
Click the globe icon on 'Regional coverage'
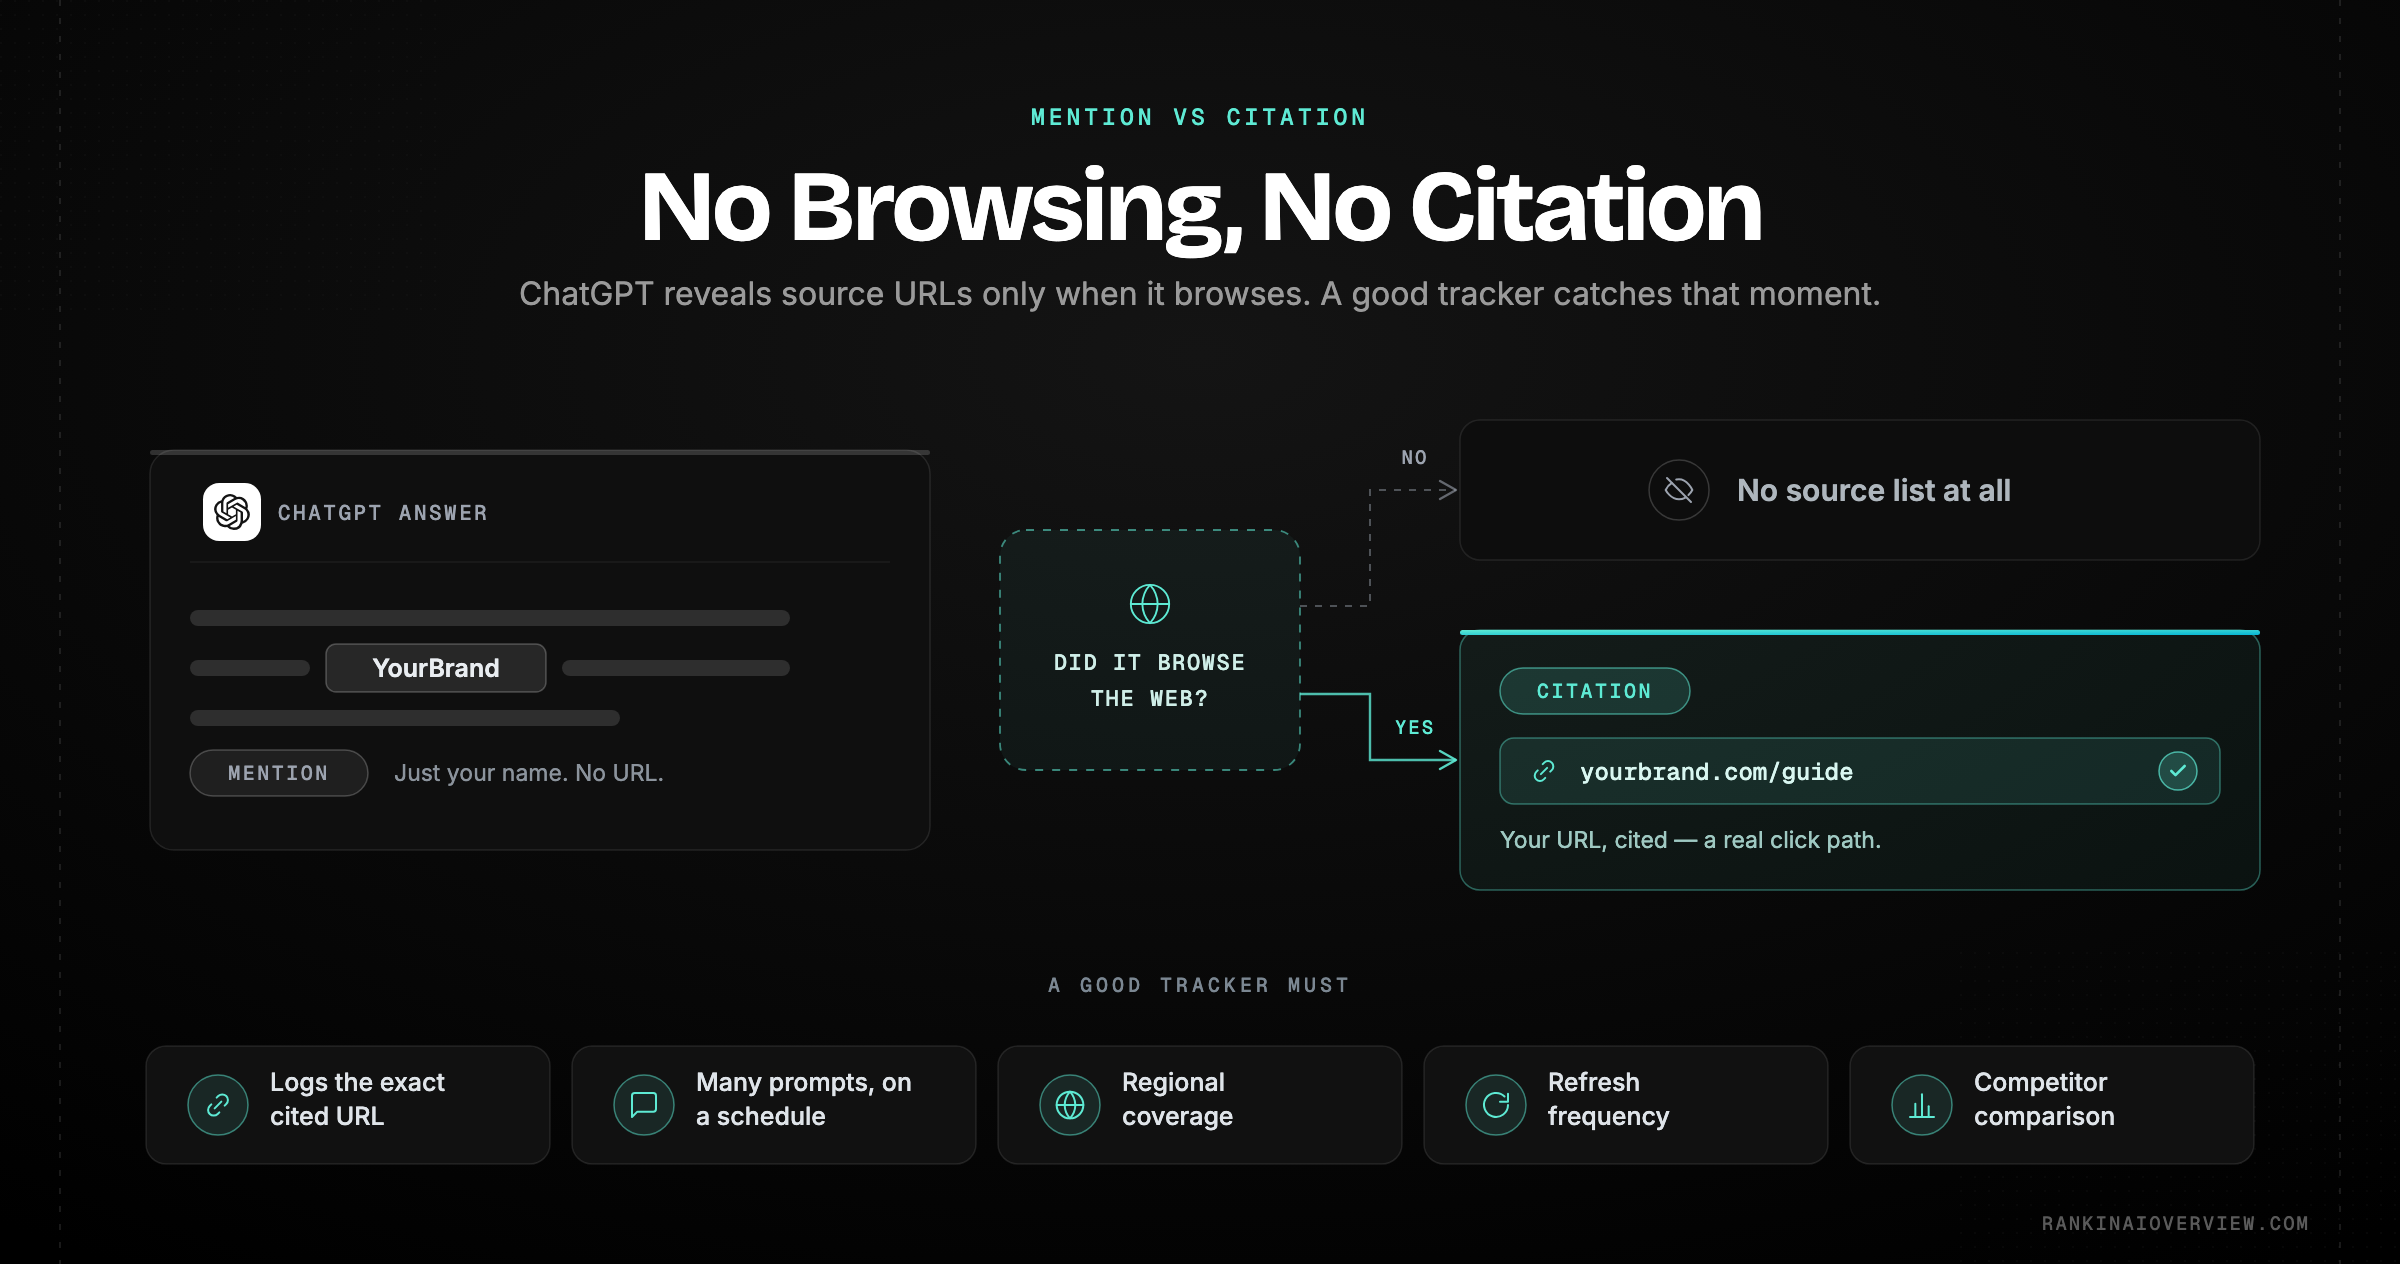pyautogui.click(x=1070, y=1105)
